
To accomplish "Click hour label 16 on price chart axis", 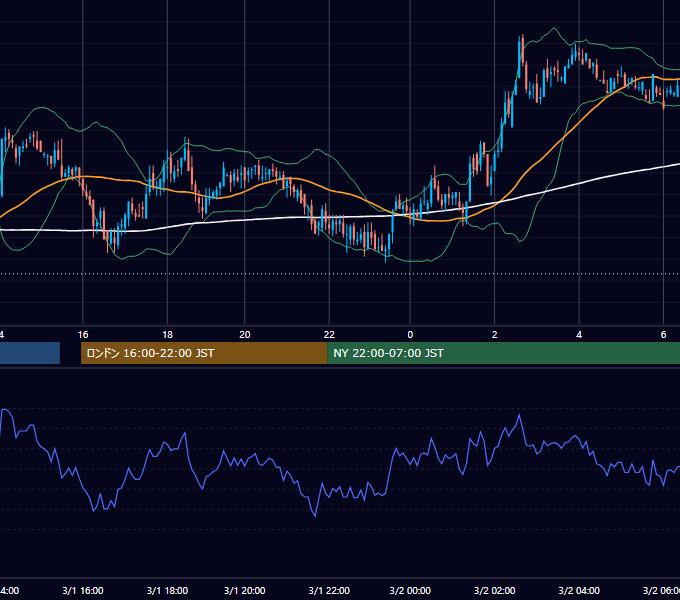I will 83,335.
